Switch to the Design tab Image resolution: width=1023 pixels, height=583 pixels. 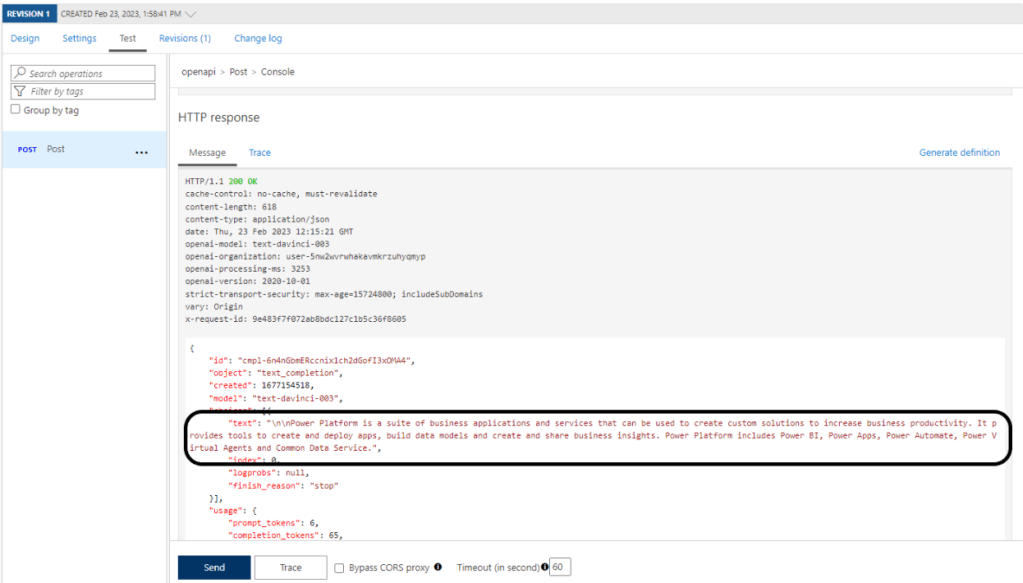[25, 38]
